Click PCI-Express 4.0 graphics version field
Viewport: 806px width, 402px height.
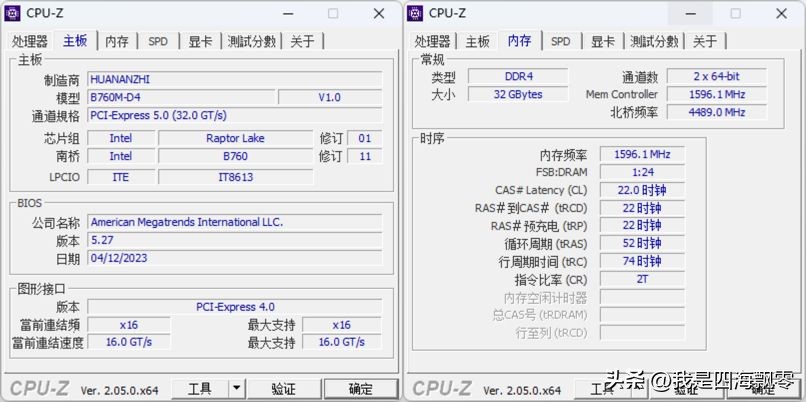(235, 307)
